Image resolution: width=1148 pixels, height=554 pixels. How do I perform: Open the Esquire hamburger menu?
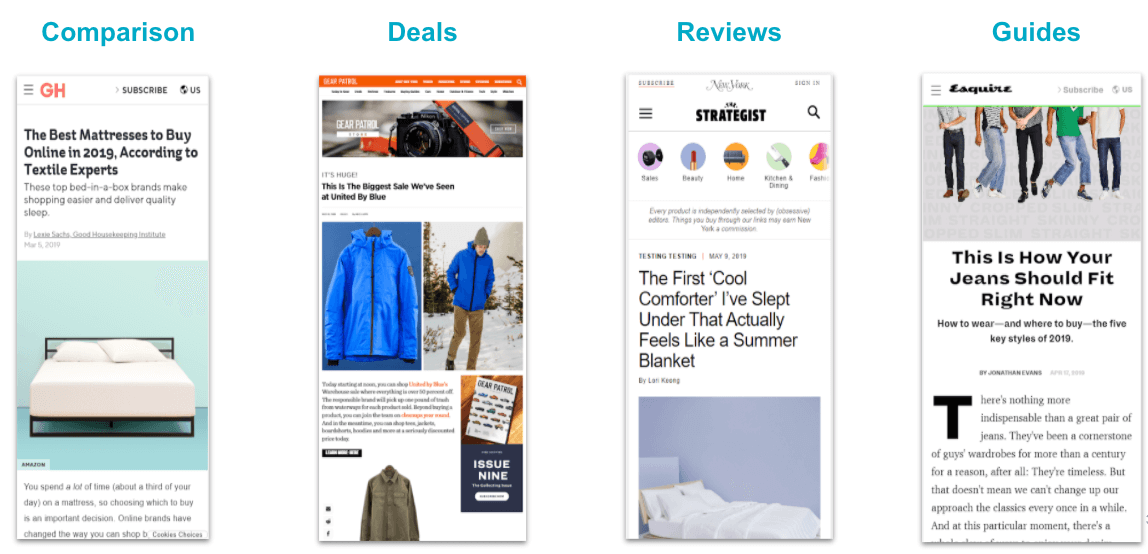[936, 90]
